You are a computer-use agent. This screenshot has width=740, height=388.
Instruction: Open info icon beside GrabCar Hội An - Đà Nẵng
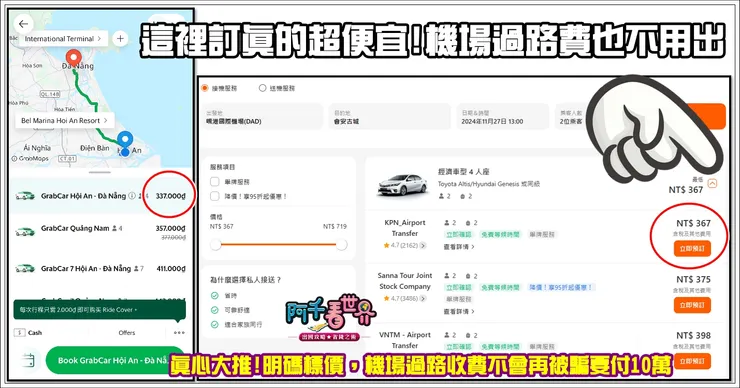click(x=132, y=195)
